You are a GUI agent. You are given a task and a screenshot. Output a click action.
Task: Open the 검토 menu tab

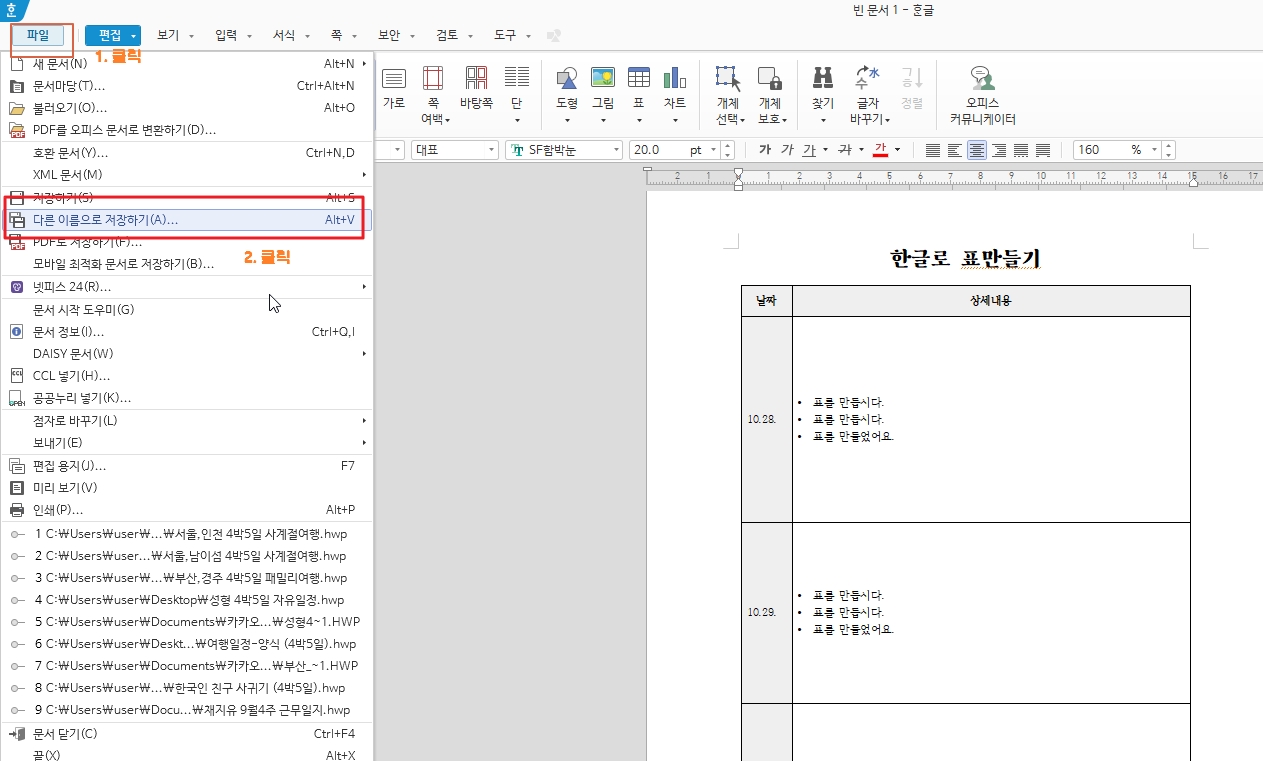446,35
